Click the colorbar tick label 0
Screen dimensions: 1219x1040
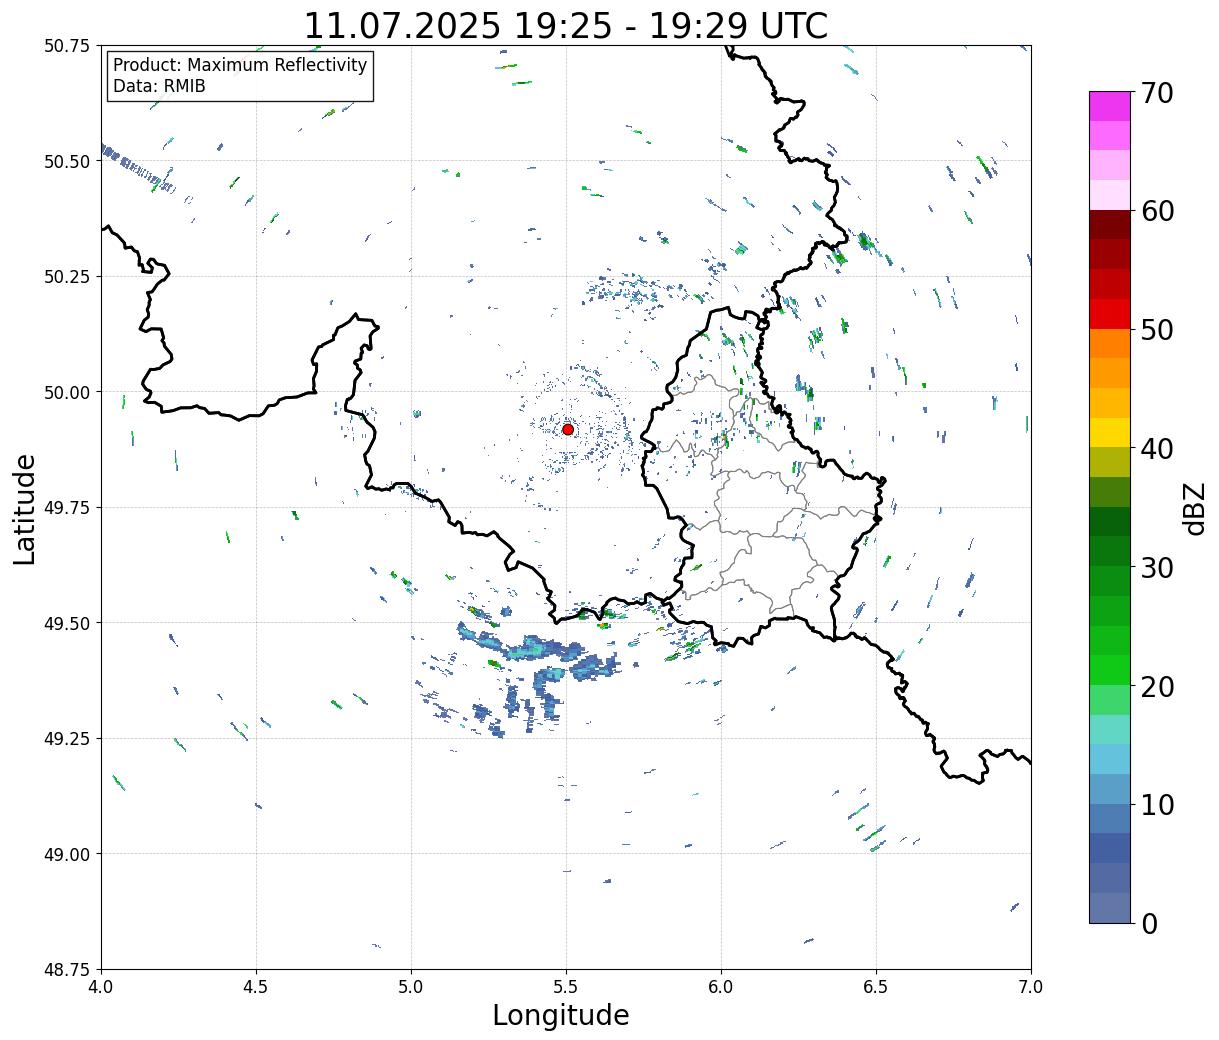pyautogui.click(x=1149, y=924)
